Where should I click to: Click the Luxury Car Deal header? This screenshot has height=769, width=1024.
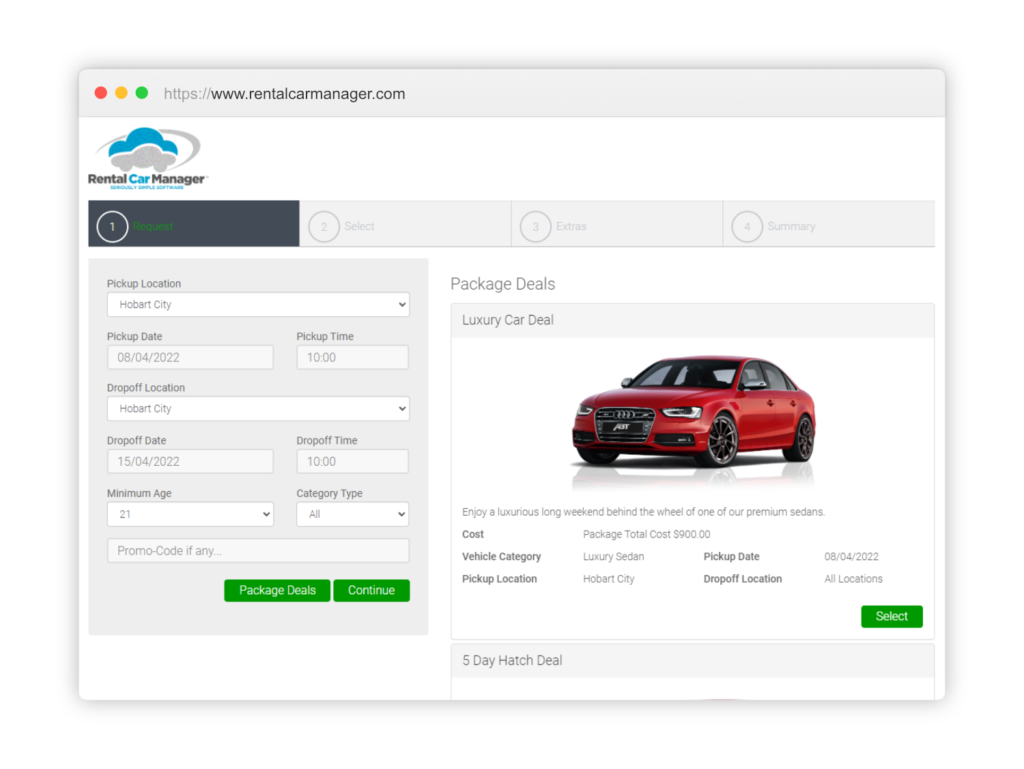coord(692,321)
